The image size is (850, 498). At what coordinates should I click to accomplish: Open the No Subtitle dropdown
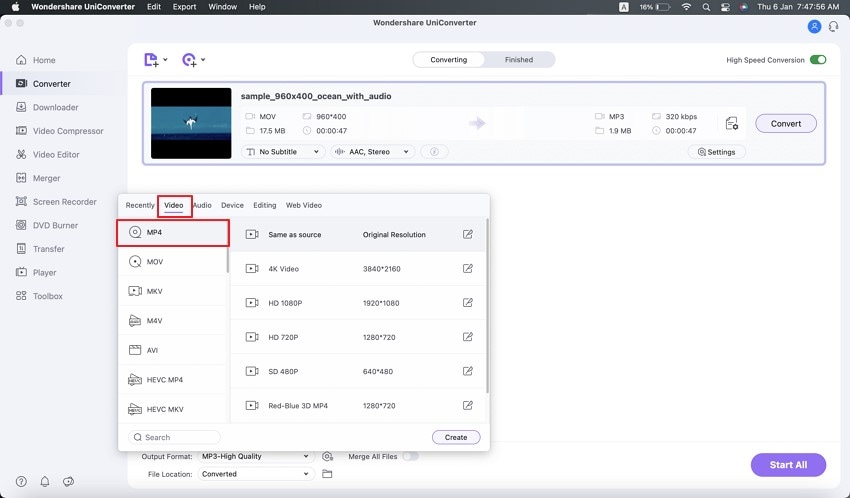pos(283,152)
